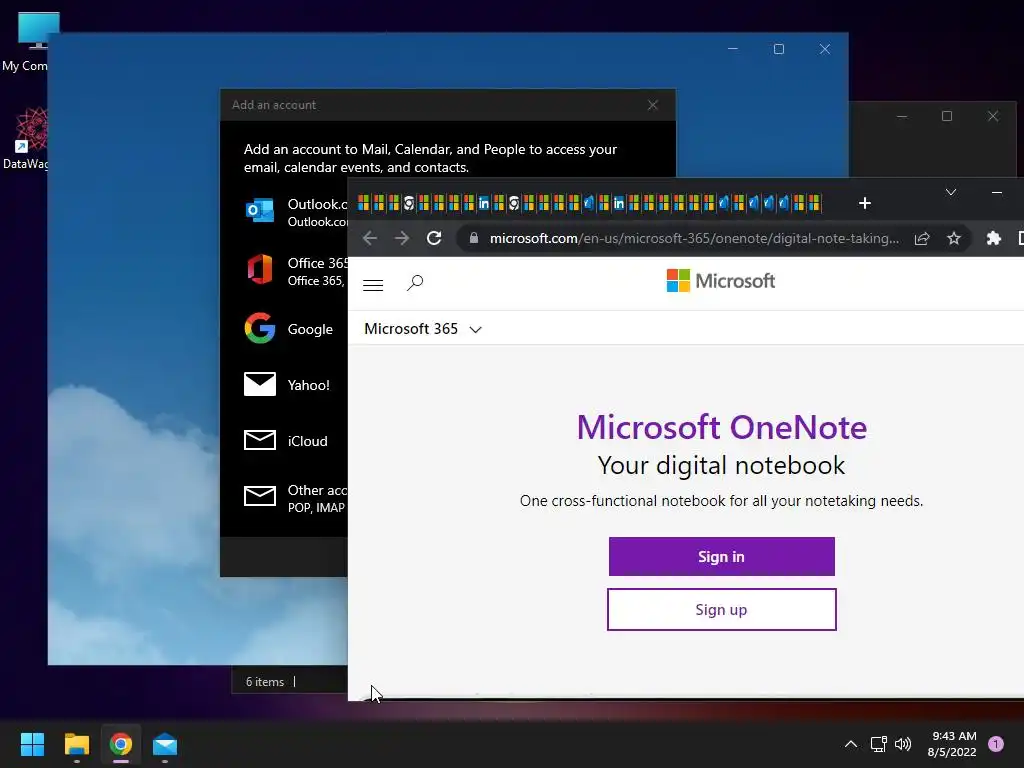Click the volume speaker tray icon

point(903,744)
